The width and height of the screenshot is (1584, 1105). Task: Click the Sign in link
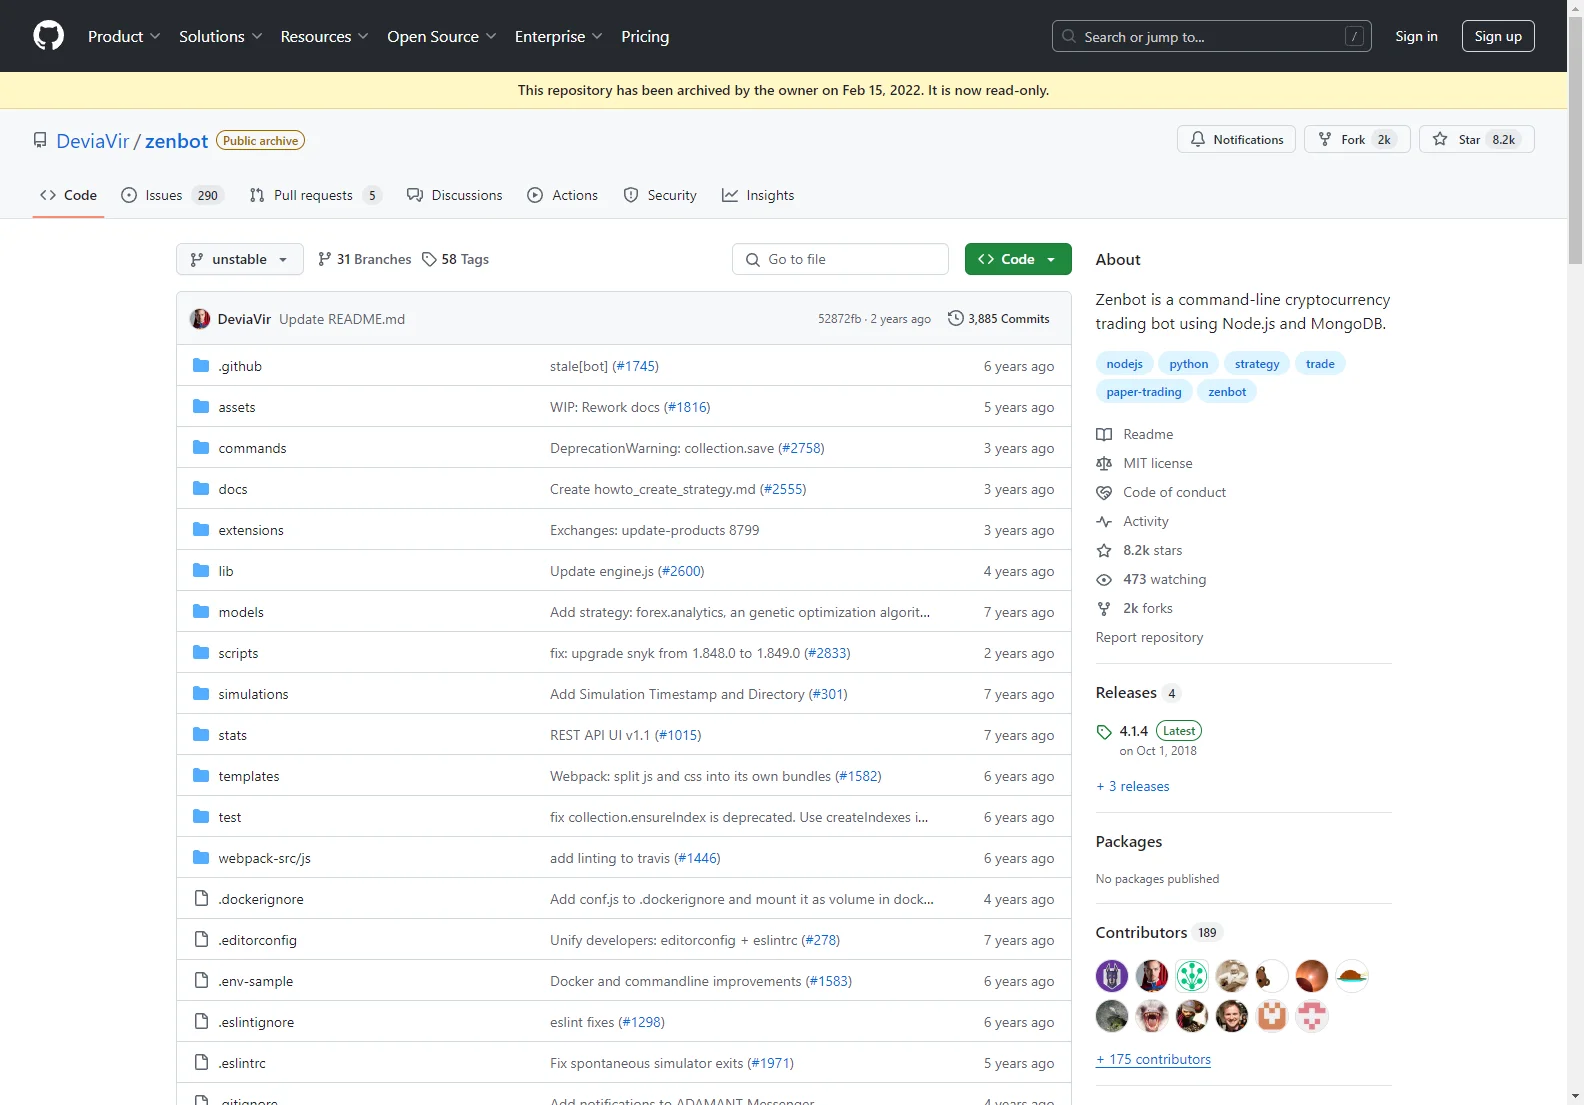coord(1416,36)
